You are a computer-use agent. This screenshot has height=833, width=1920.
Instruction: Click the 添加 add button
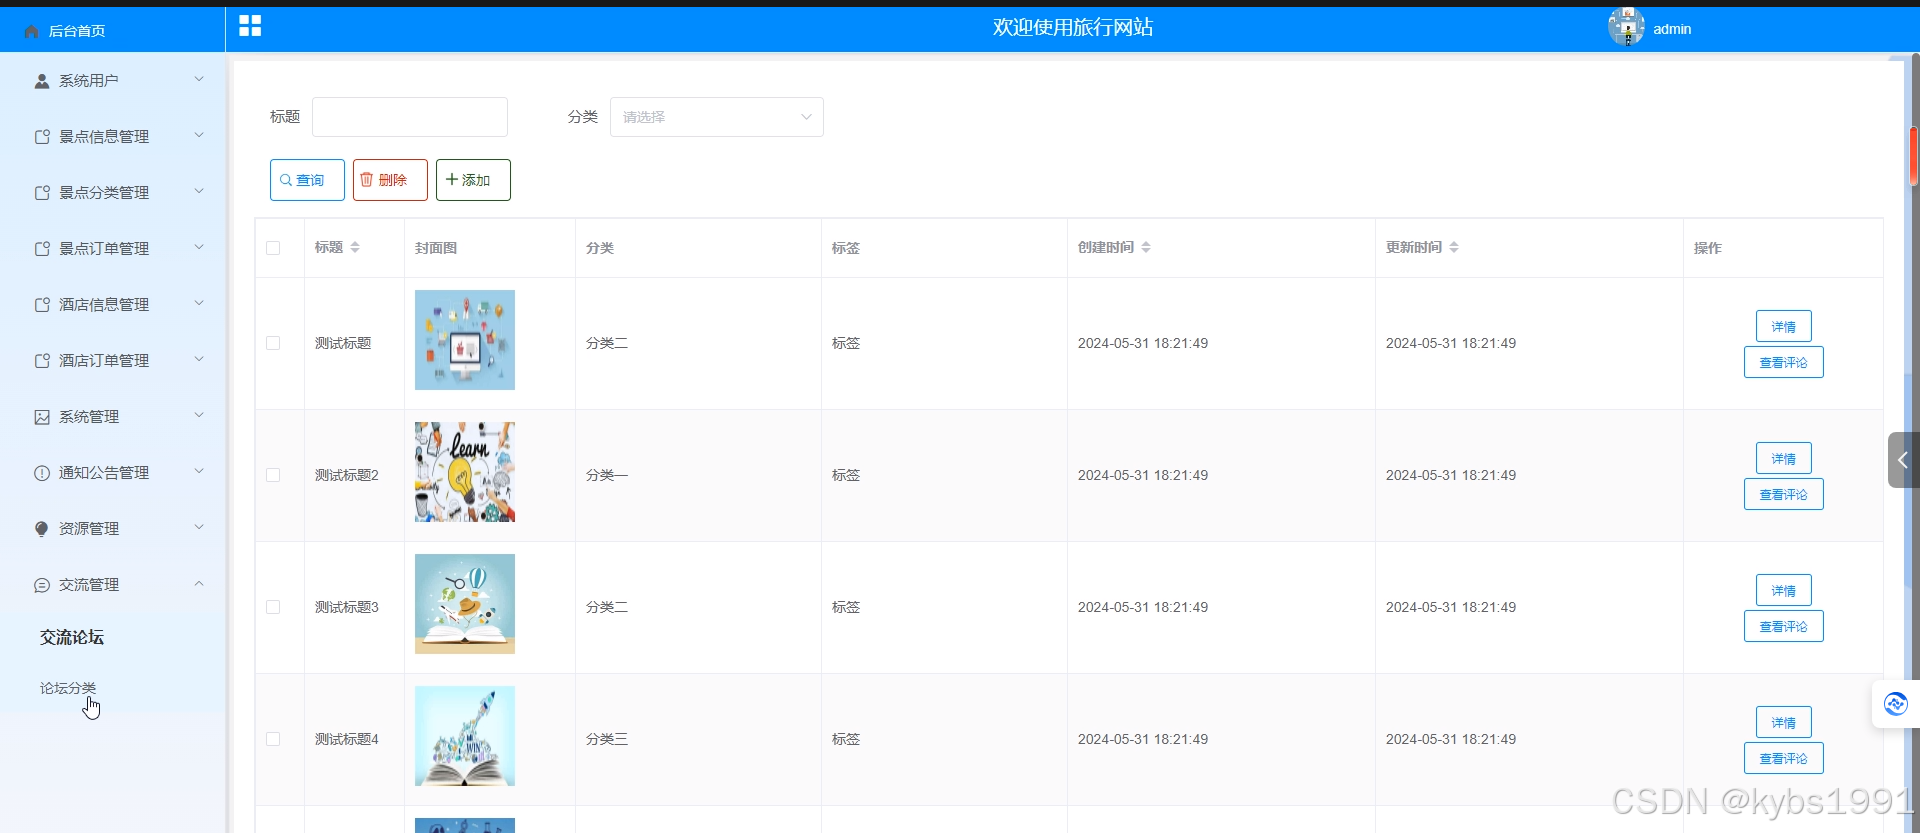coord(473,180)
